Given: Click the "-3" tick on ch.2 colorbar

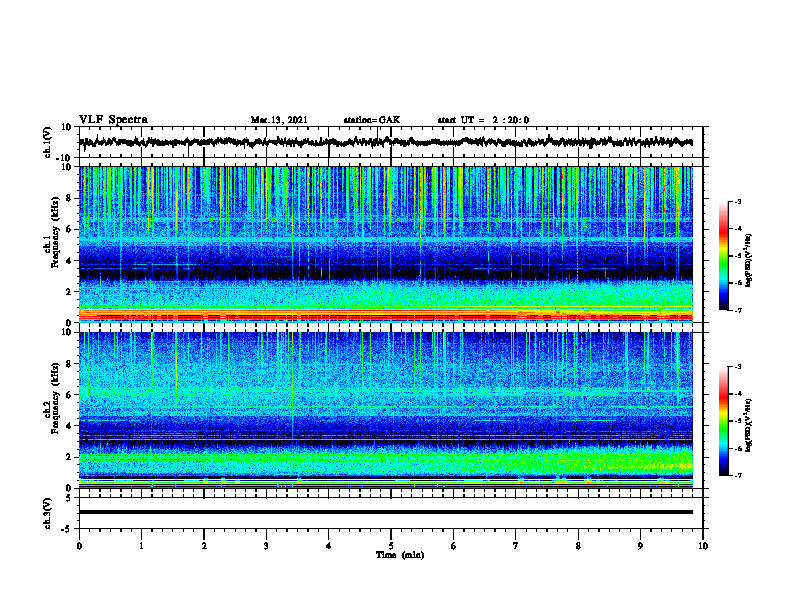Looking at the screenshot, I should pos(738,367).
